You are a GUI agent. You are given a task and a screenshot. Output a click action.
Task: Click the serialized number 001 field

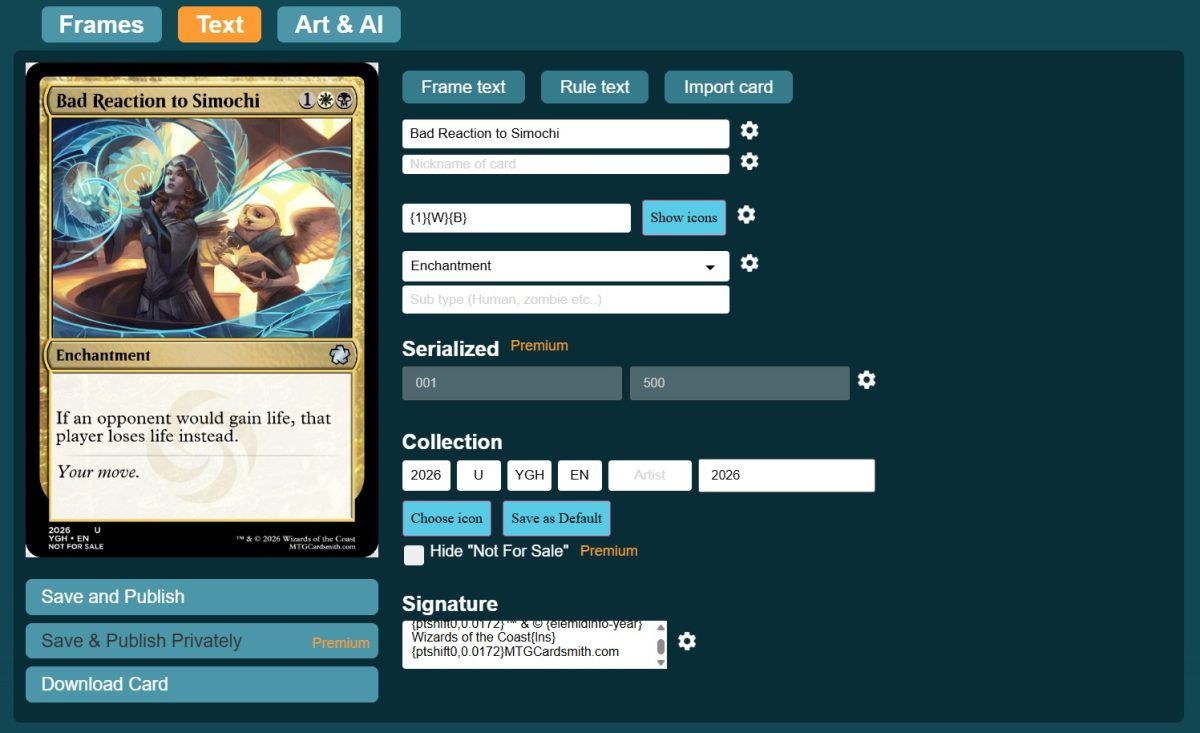coord(512,383)
